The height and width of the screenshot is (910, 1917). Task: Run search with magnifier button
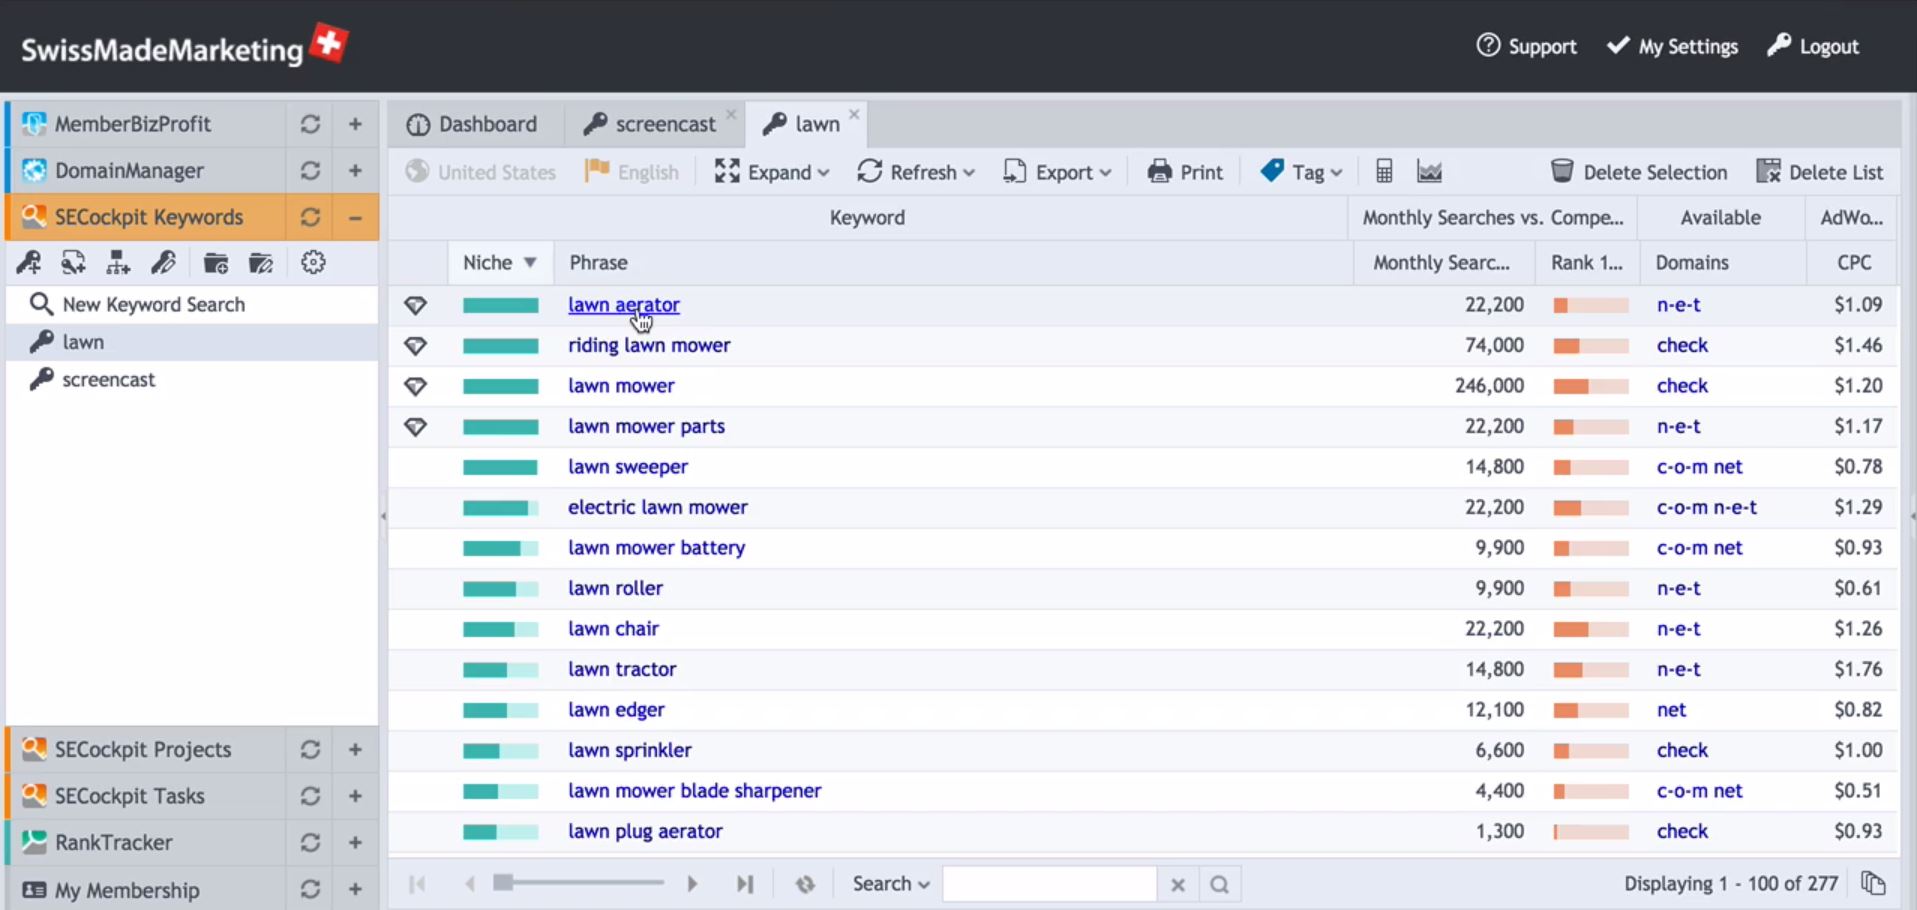(1219, 884)
